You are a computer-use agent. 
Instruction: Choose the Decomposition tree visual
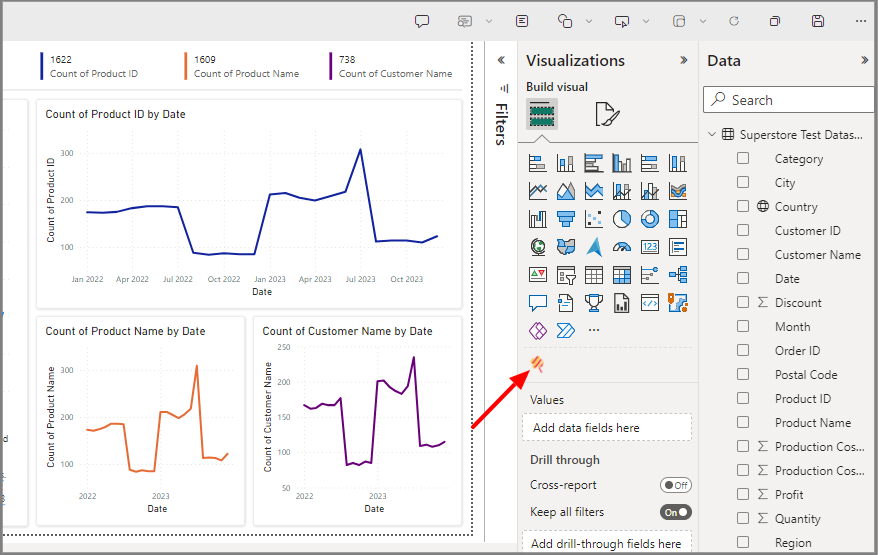(x=678, y=275)
